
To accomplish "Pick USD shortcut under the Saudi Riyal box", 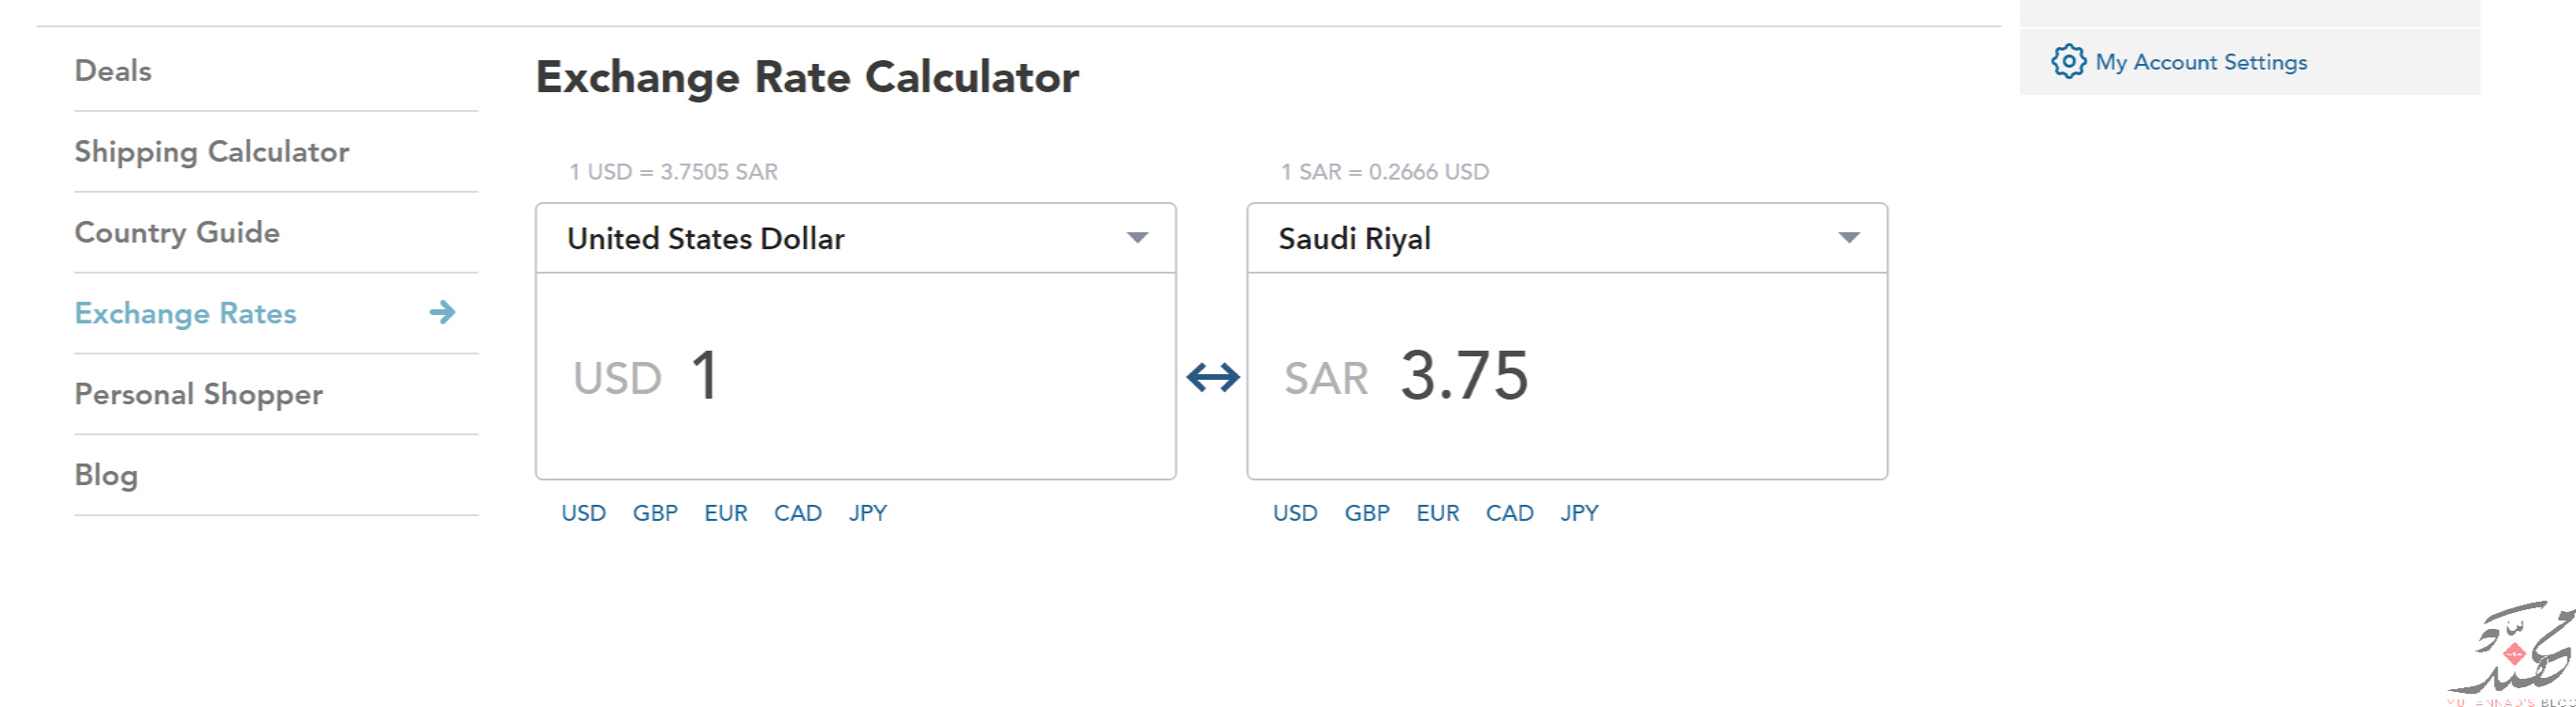I will [1295, 513].
